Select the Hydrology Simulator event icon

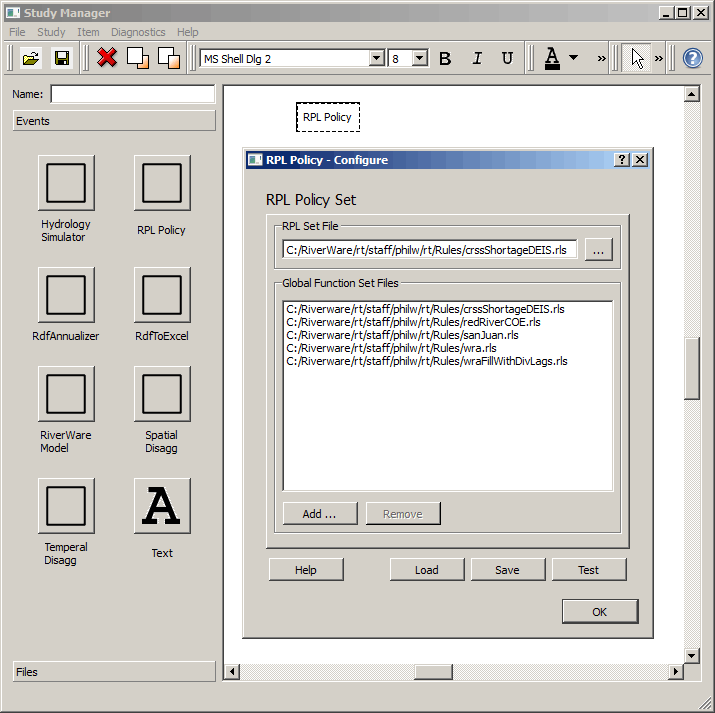(66, 183)
